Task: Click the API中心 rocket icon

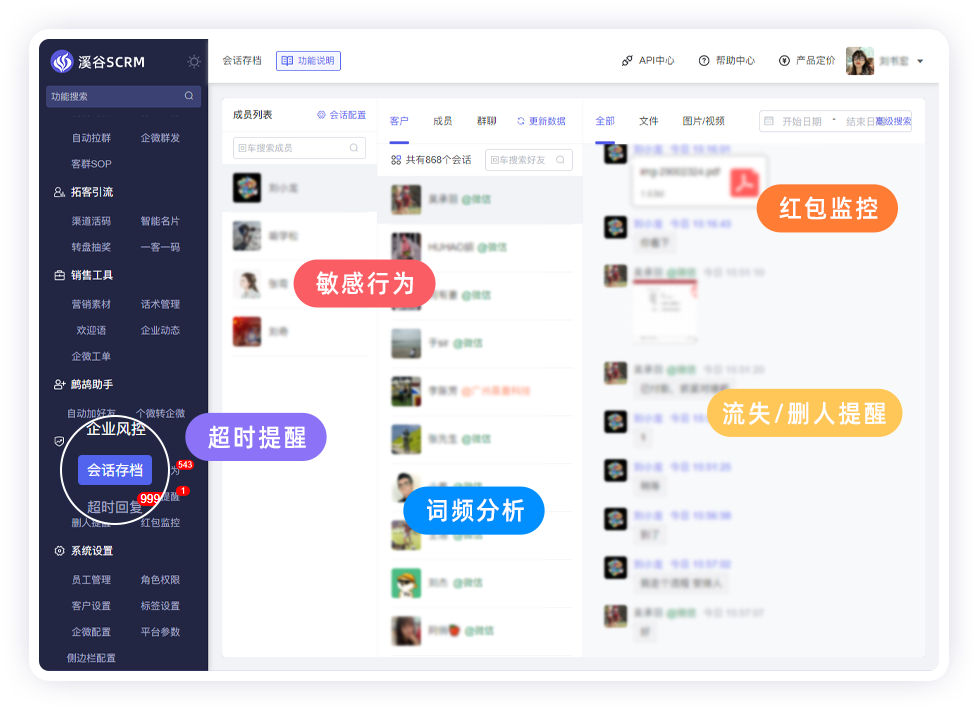Action: (x=627, y=61)
